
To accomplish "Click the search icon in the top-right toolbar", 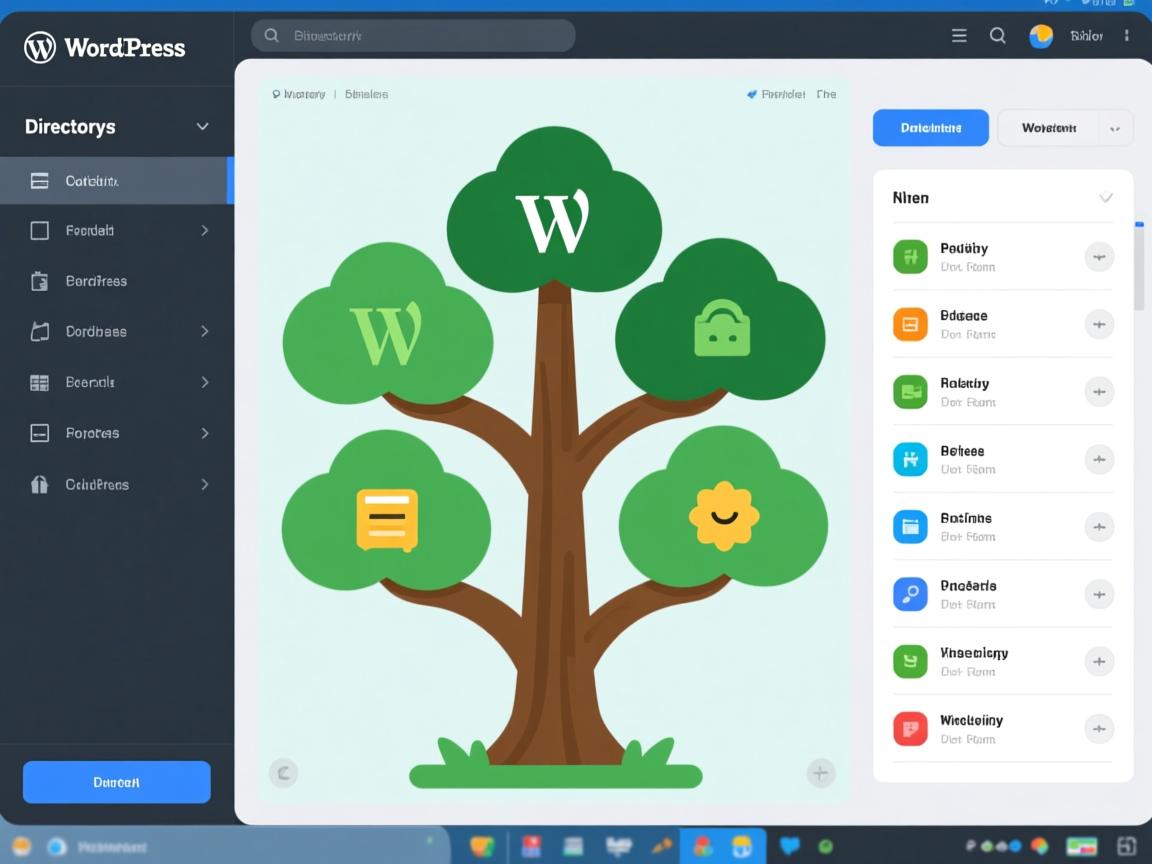I will [x=998, y=35].
